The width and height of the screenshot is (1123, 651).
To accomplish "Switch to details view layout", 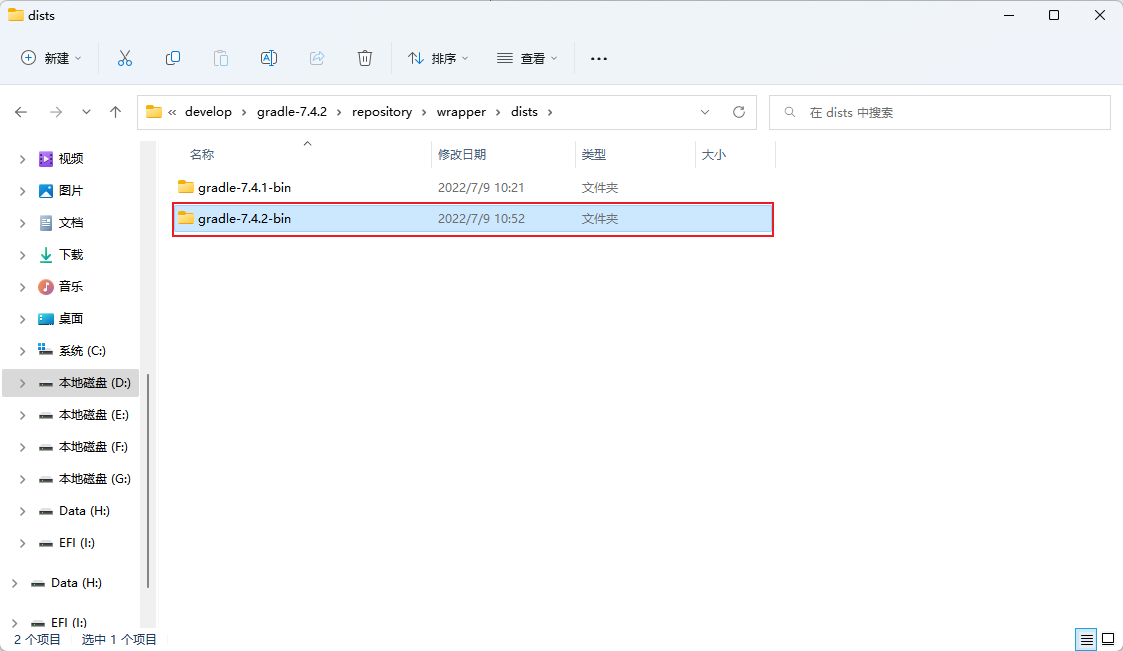I will (x=1086, y=640).
